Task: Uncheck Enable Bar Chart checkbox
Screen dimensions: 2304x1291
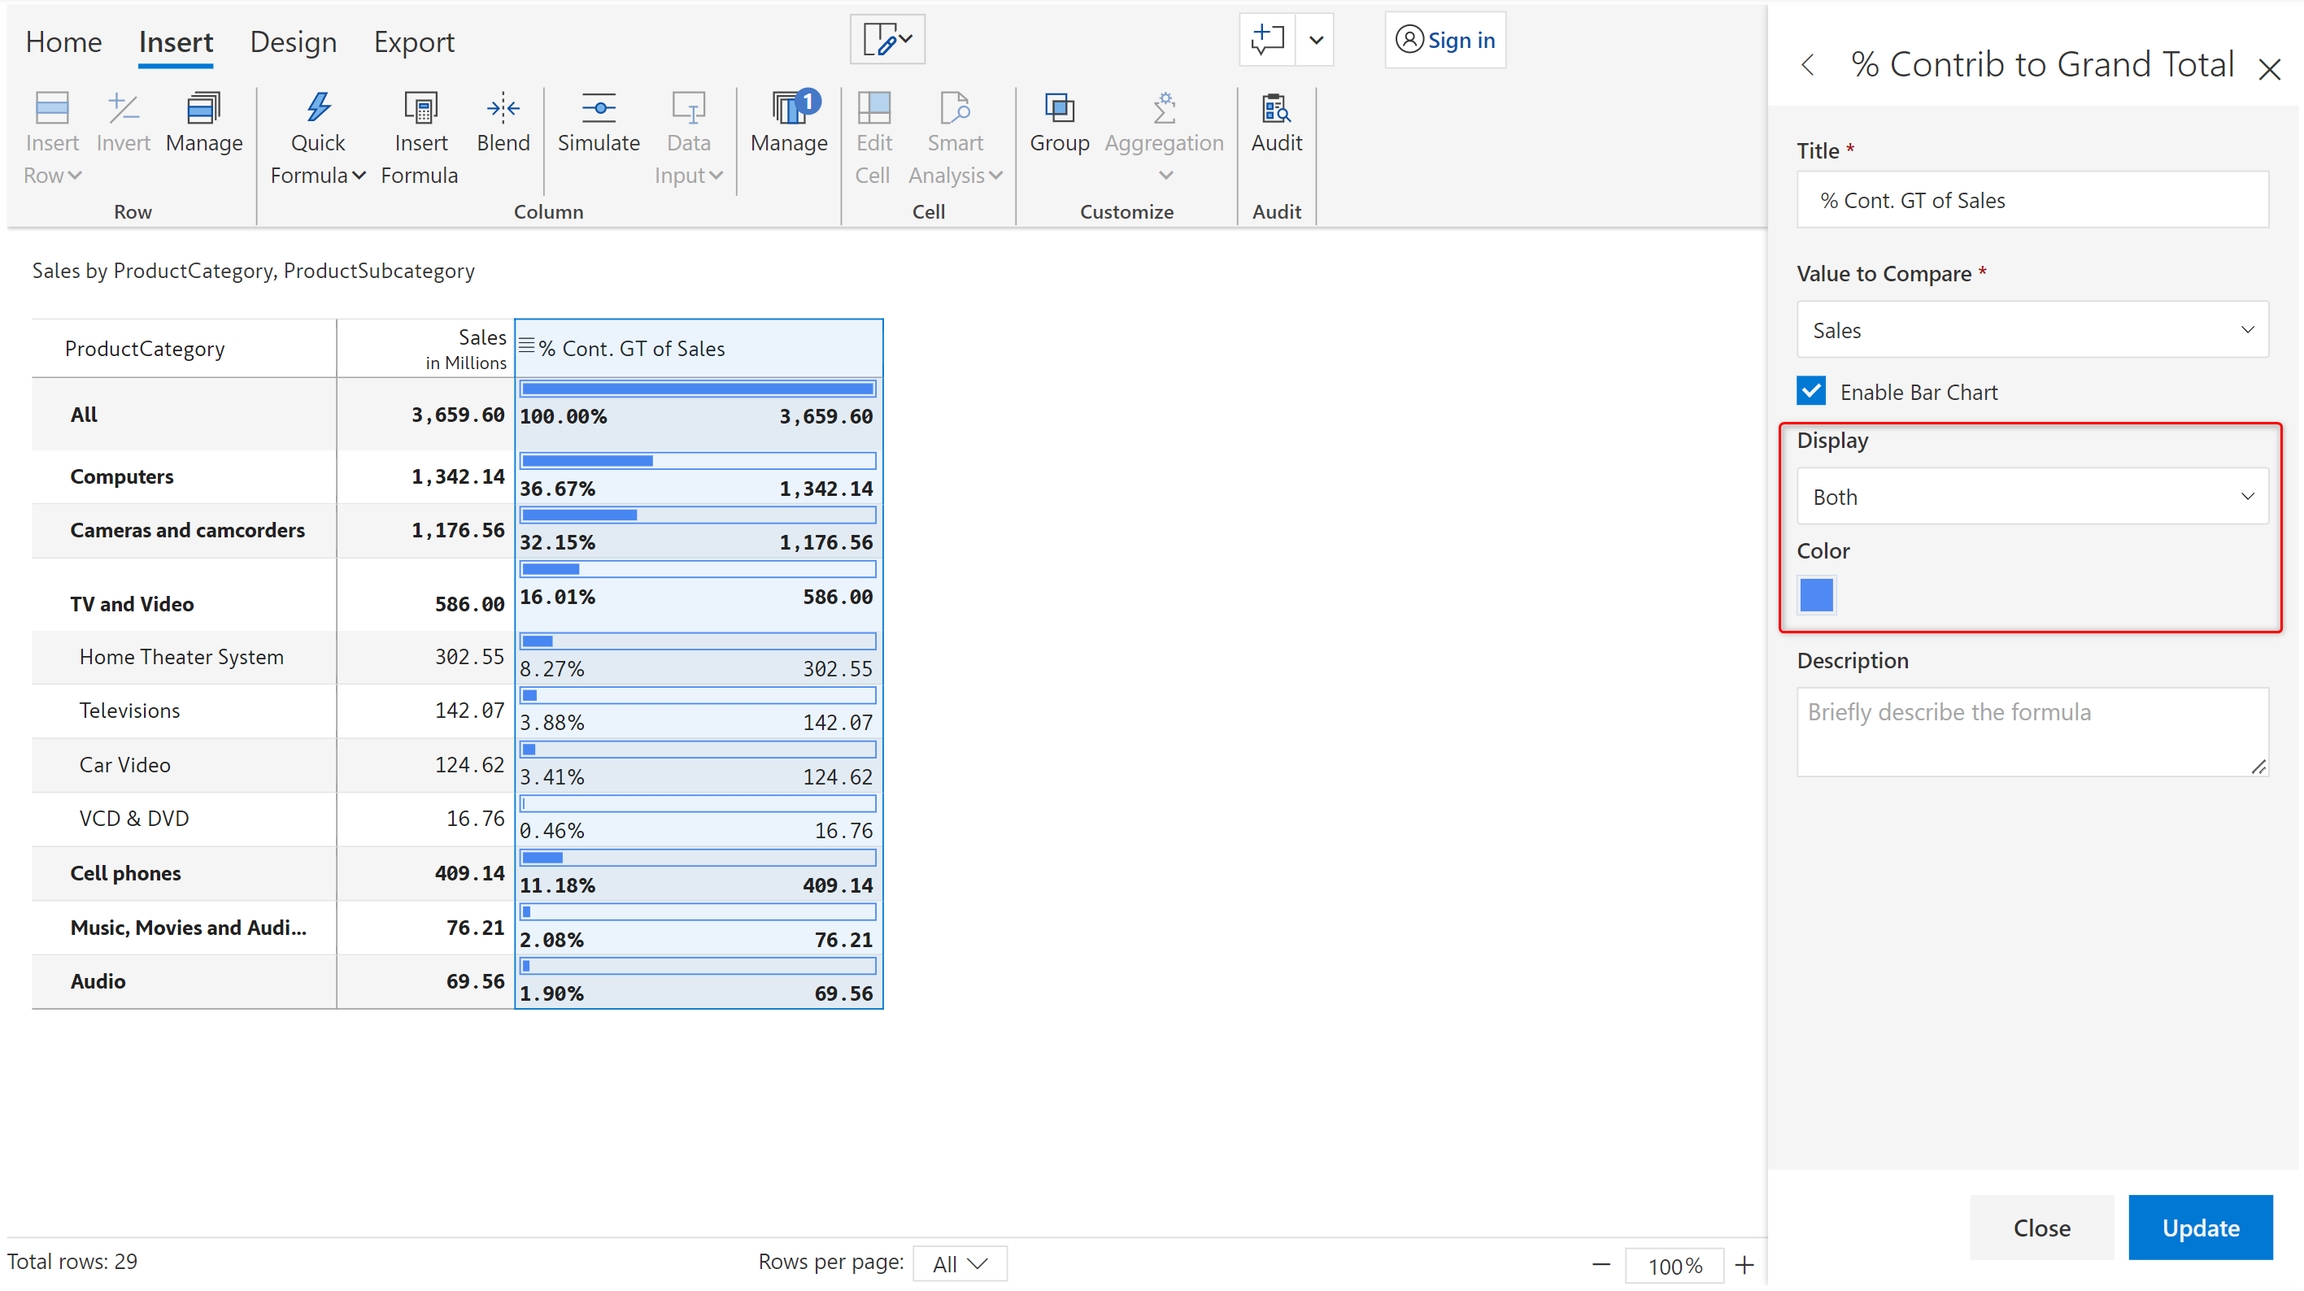Action: (x=1811, y=391)
